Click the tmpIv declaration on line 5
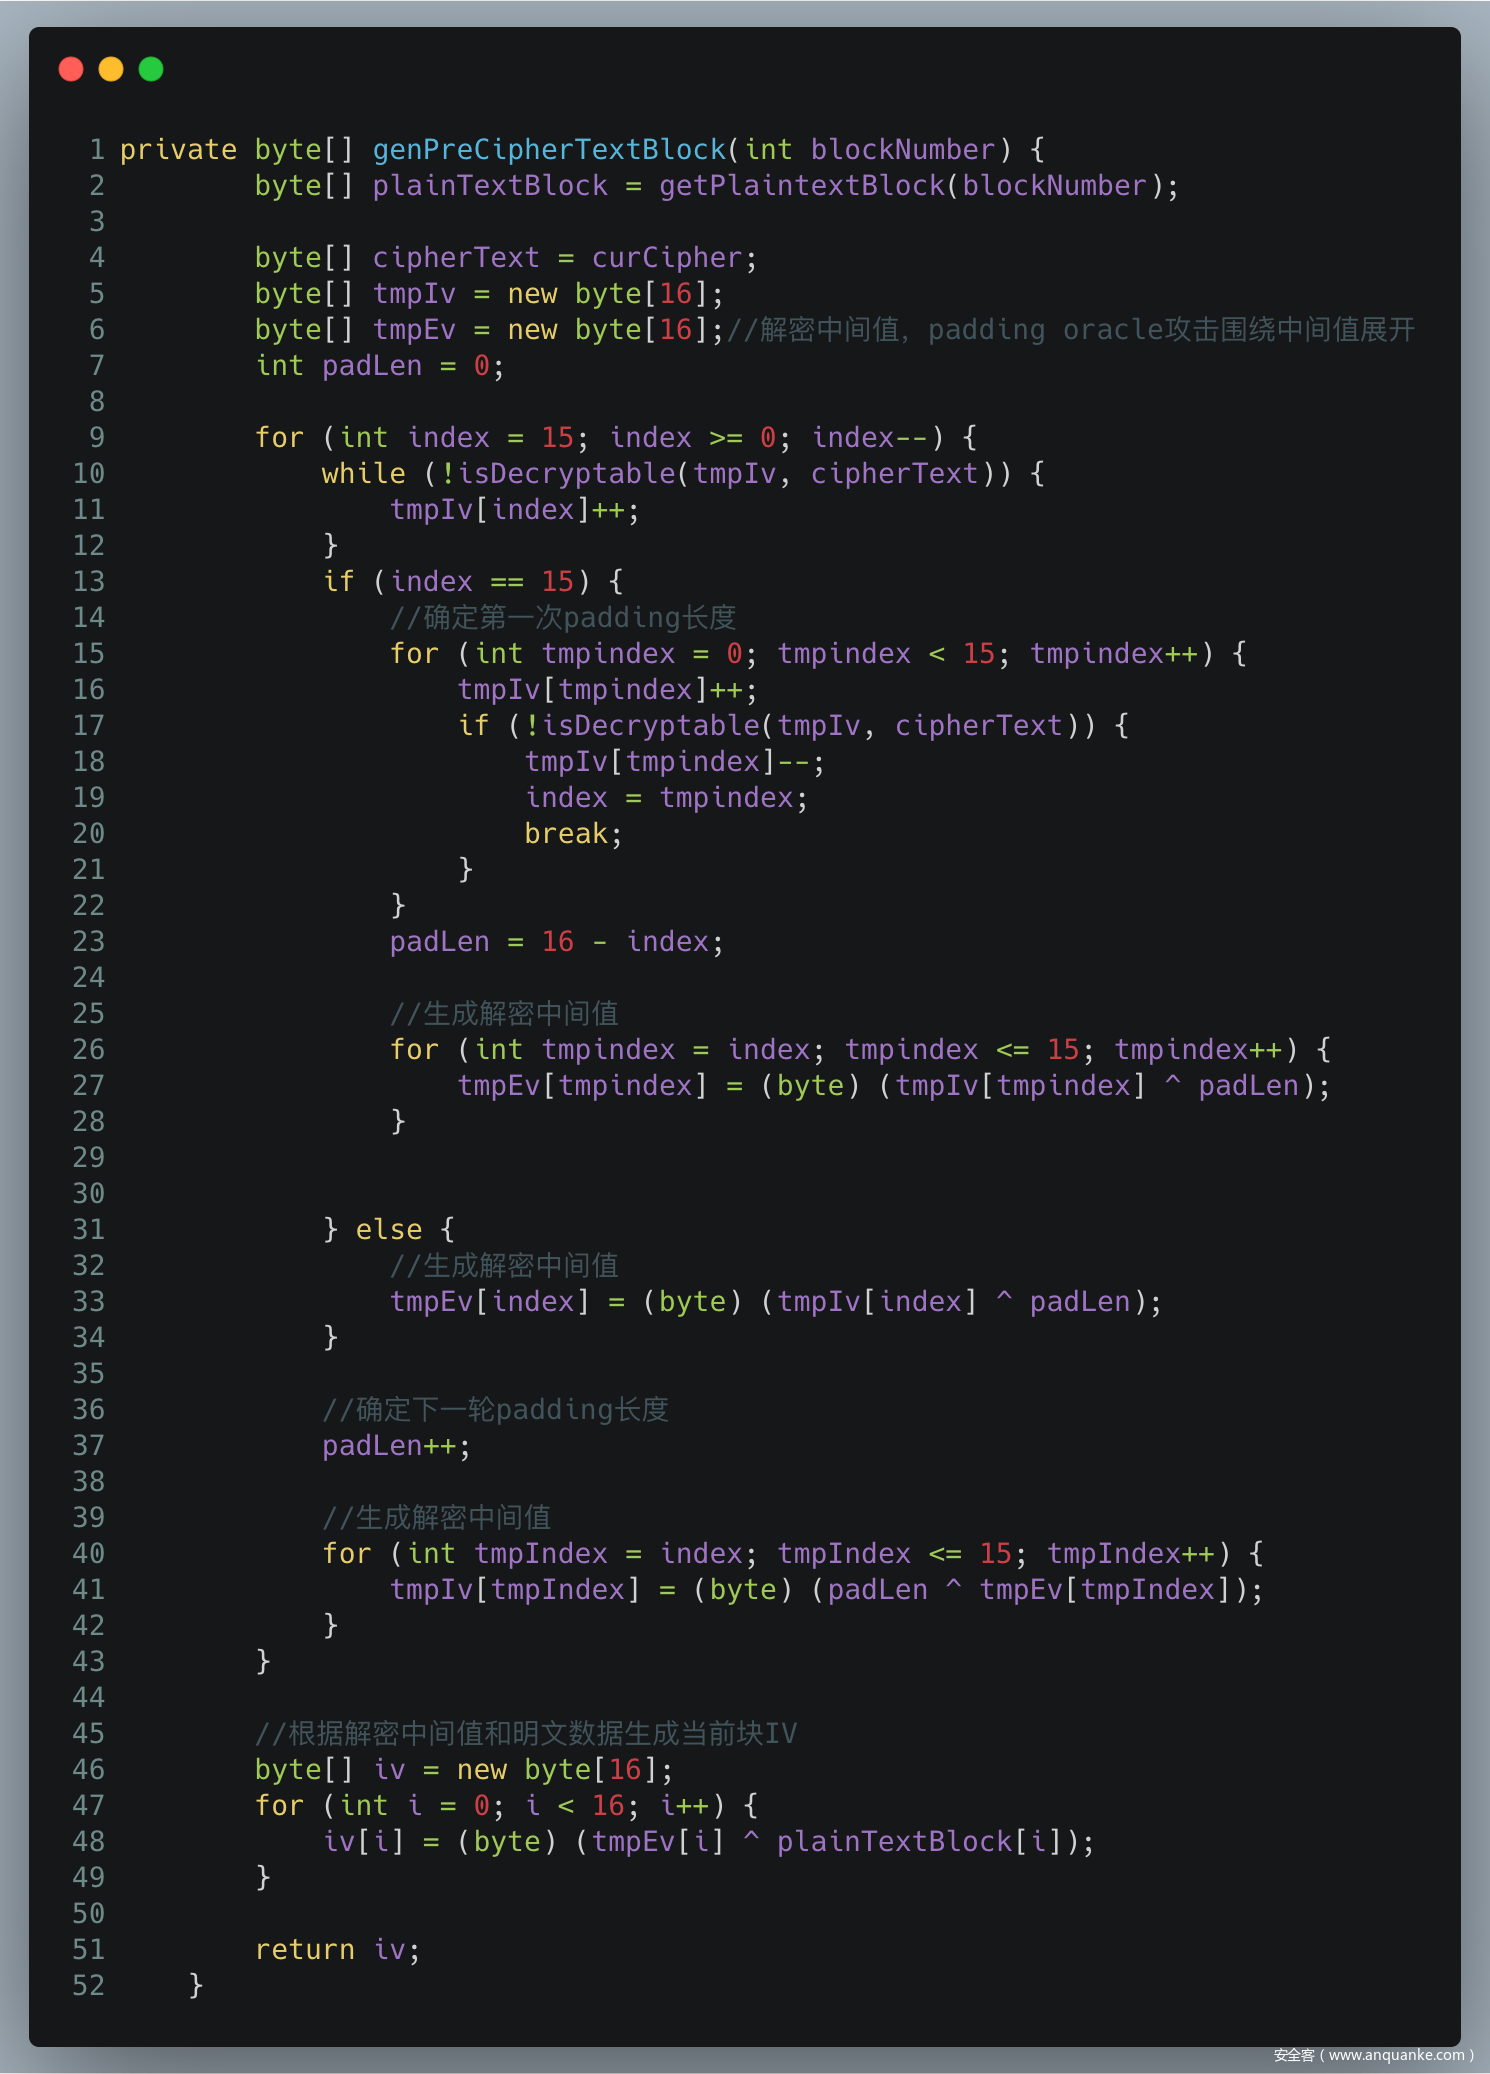1490x2074 pixels. point(414,294)
